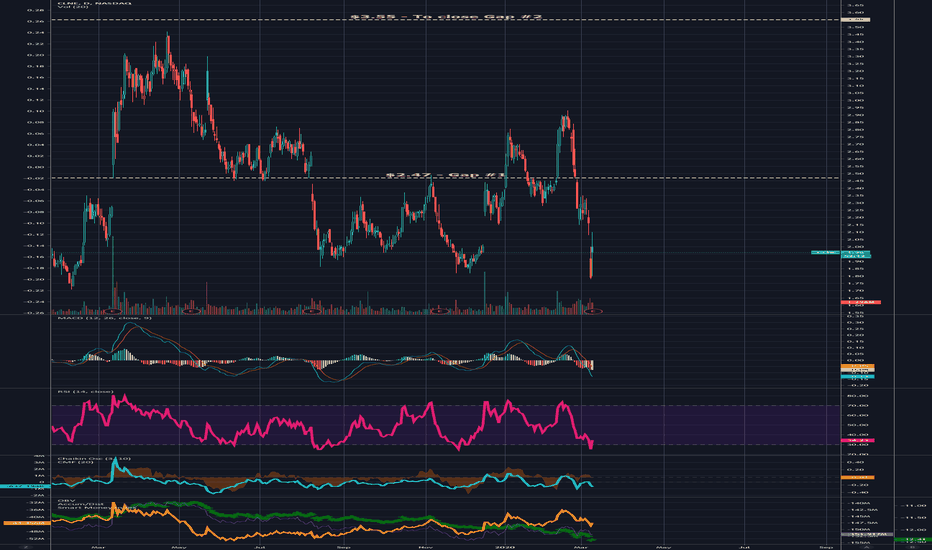The image size is (932, 550).
Task: Click the Jul 2019 label on time axis
Action: tap(259, 546)
